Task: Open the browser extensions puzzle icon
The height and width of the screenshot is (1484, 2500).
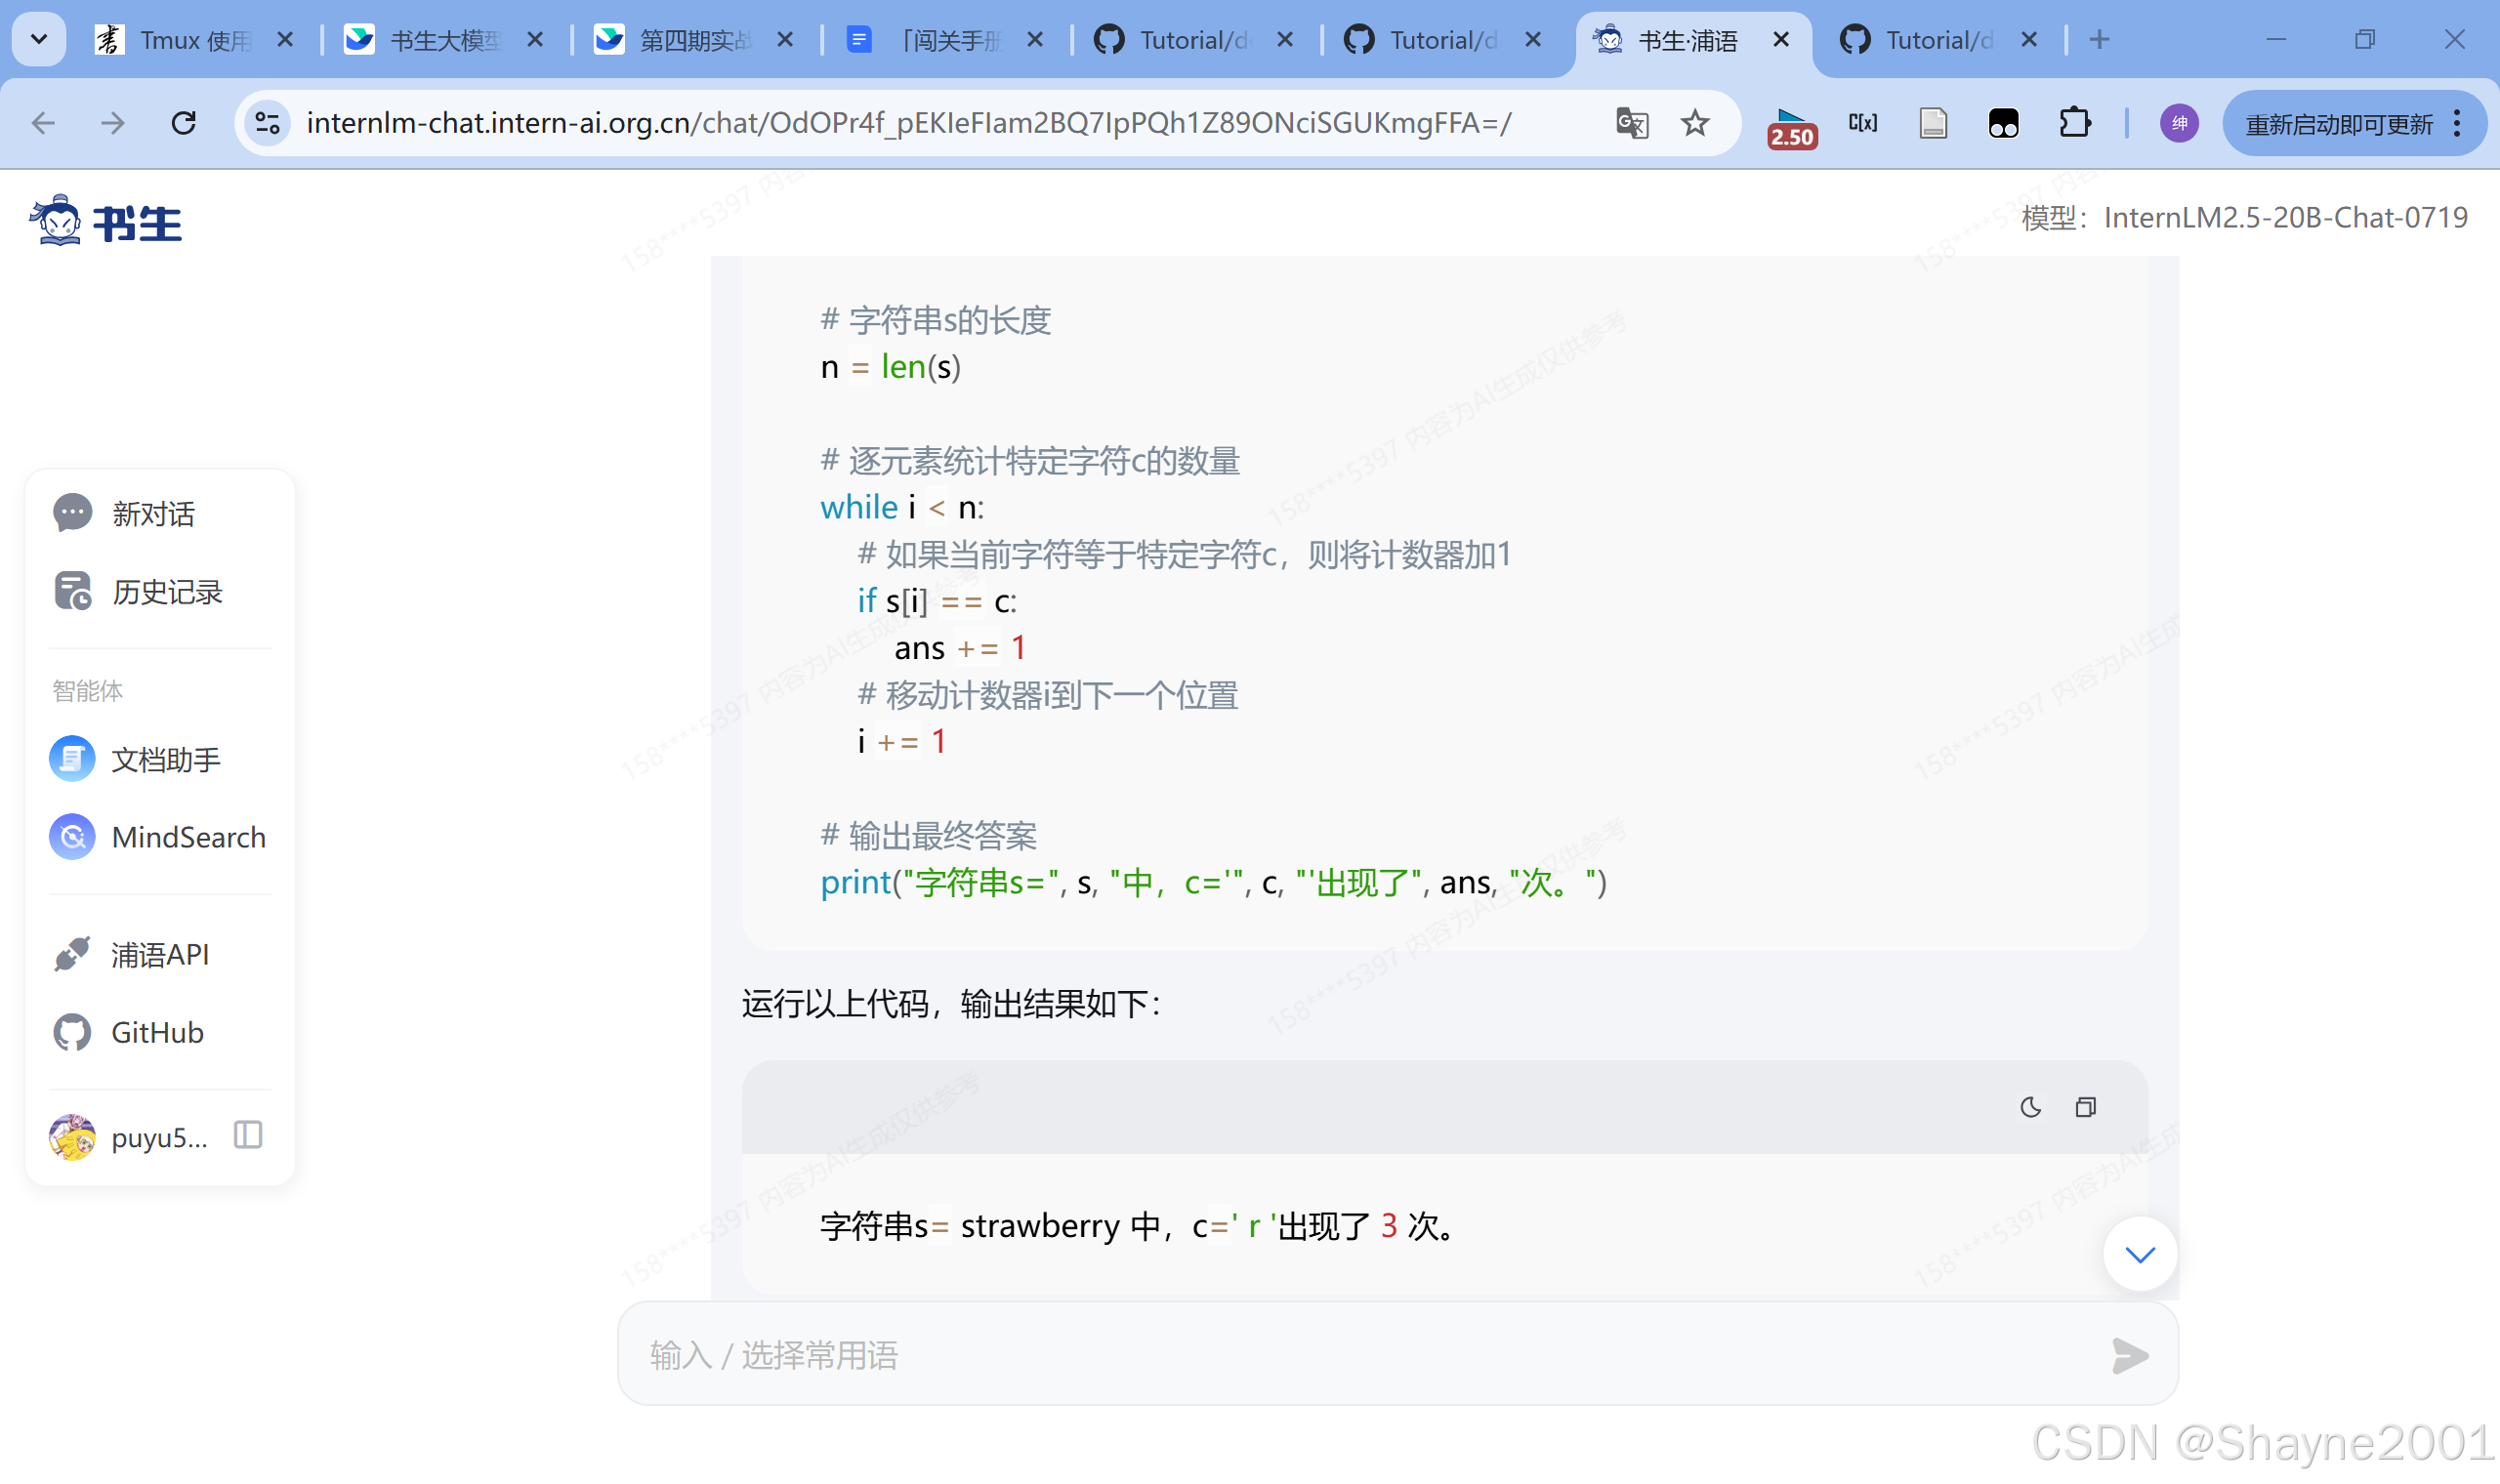Action: [2075, 123]
